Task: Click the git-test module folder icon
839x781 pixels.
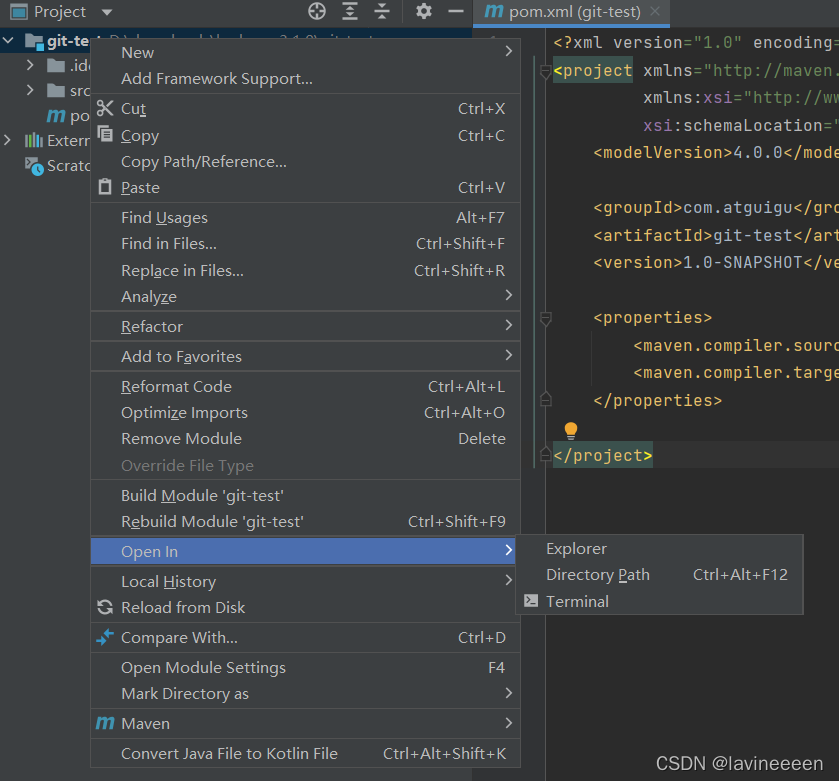Action: coord(34,41)
